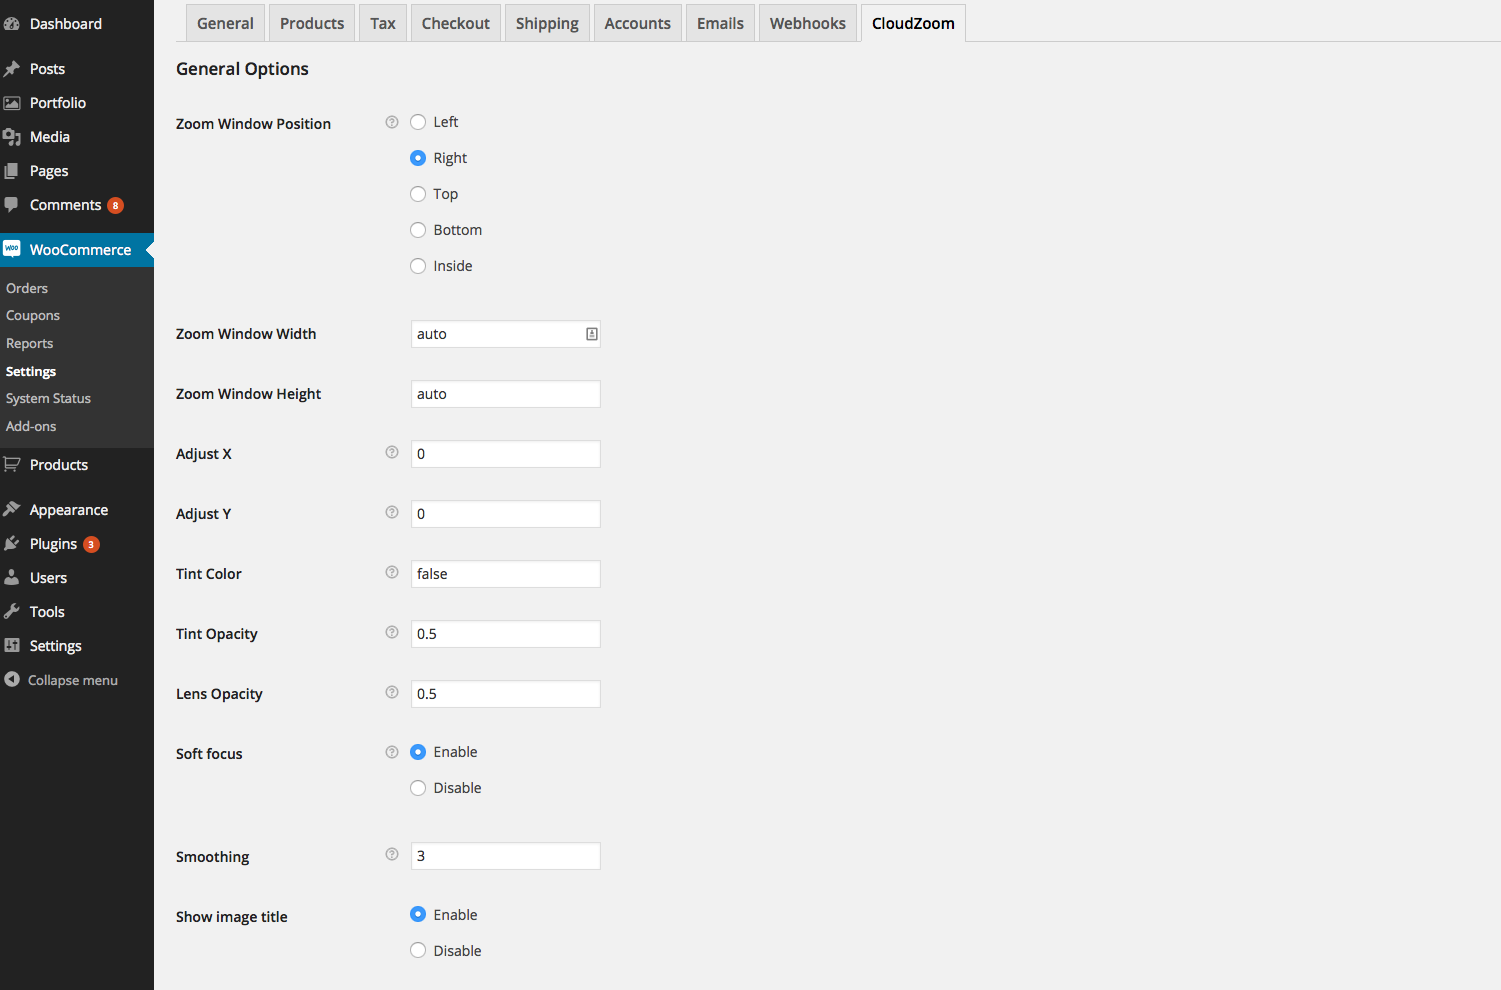The width and height of the screenshot is (1501, 990).
Task: Click the Collapse menu arrow icon
Action: click(x=12, y=680)
